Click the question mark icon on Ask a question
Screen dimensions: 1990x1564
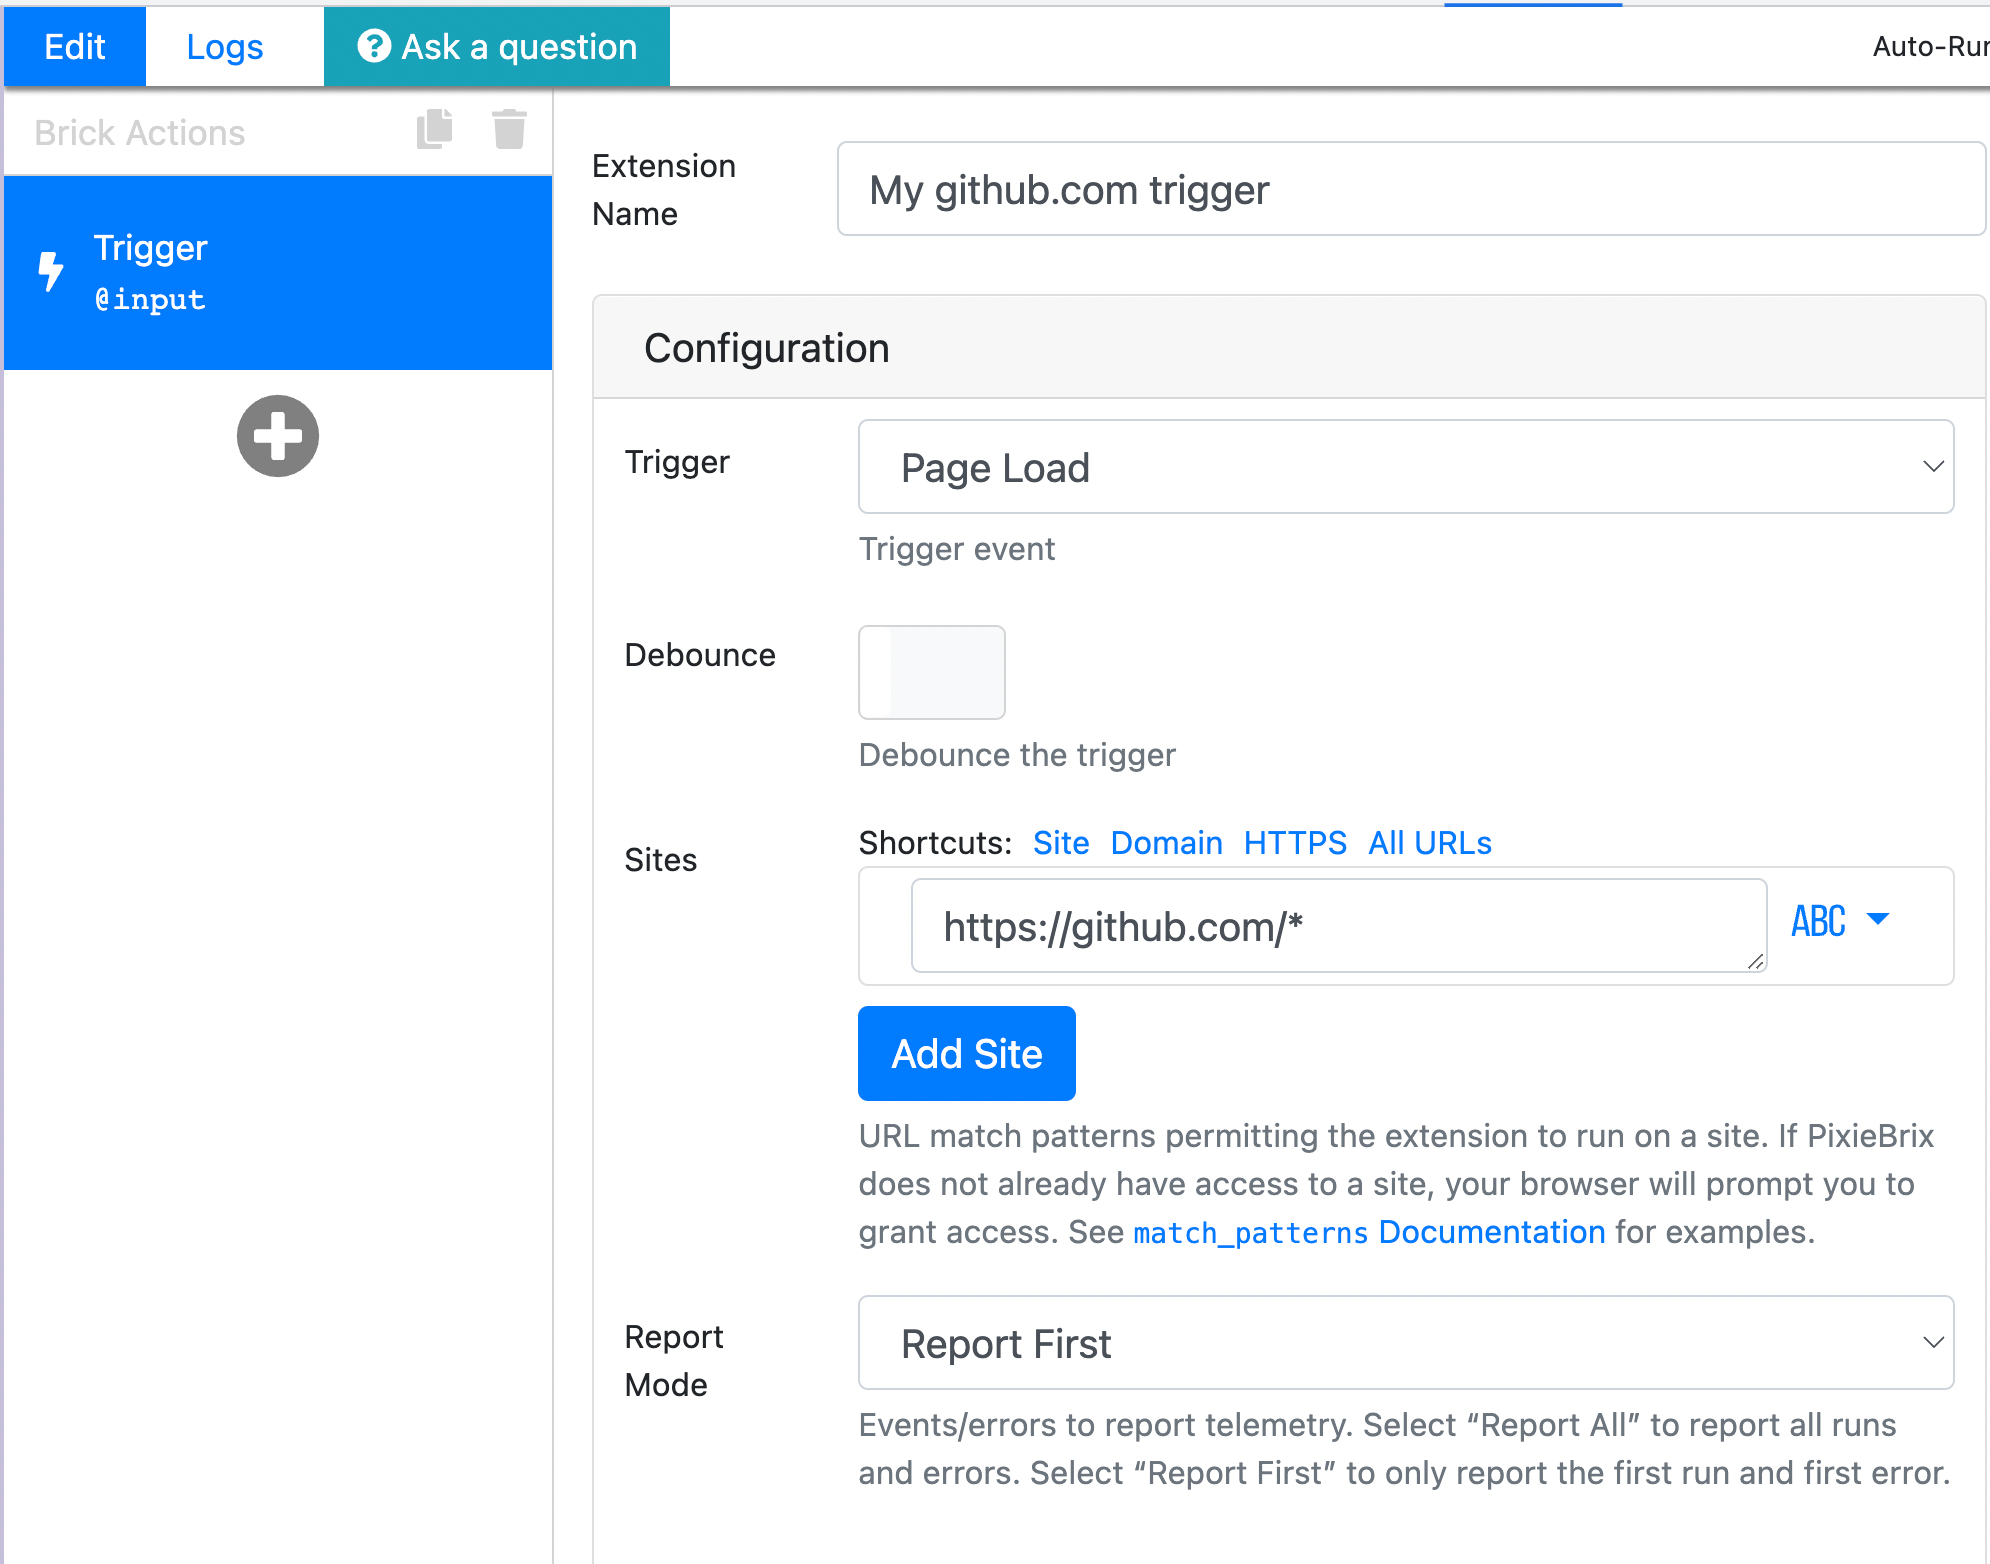click(373, 45)
